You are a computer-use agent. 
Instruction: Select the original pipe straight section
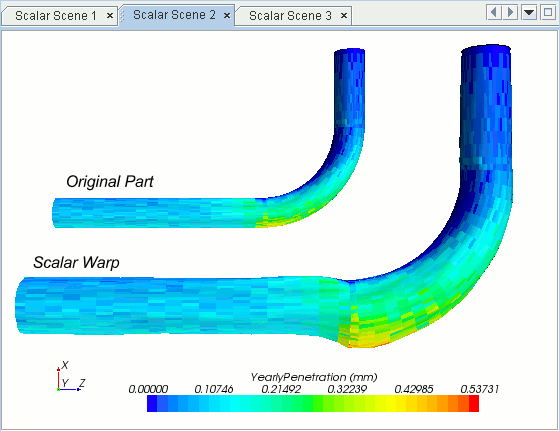(x=154, y=213)
